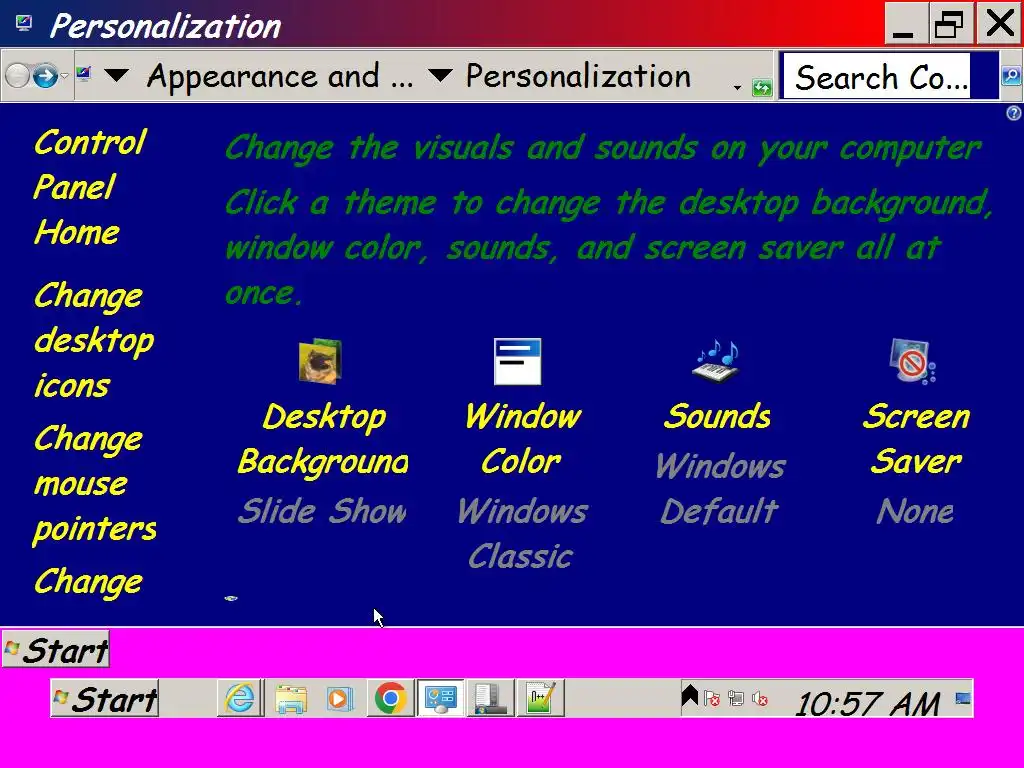Click Desktop Background label
Screen dimensions: 1024x768
323,440
